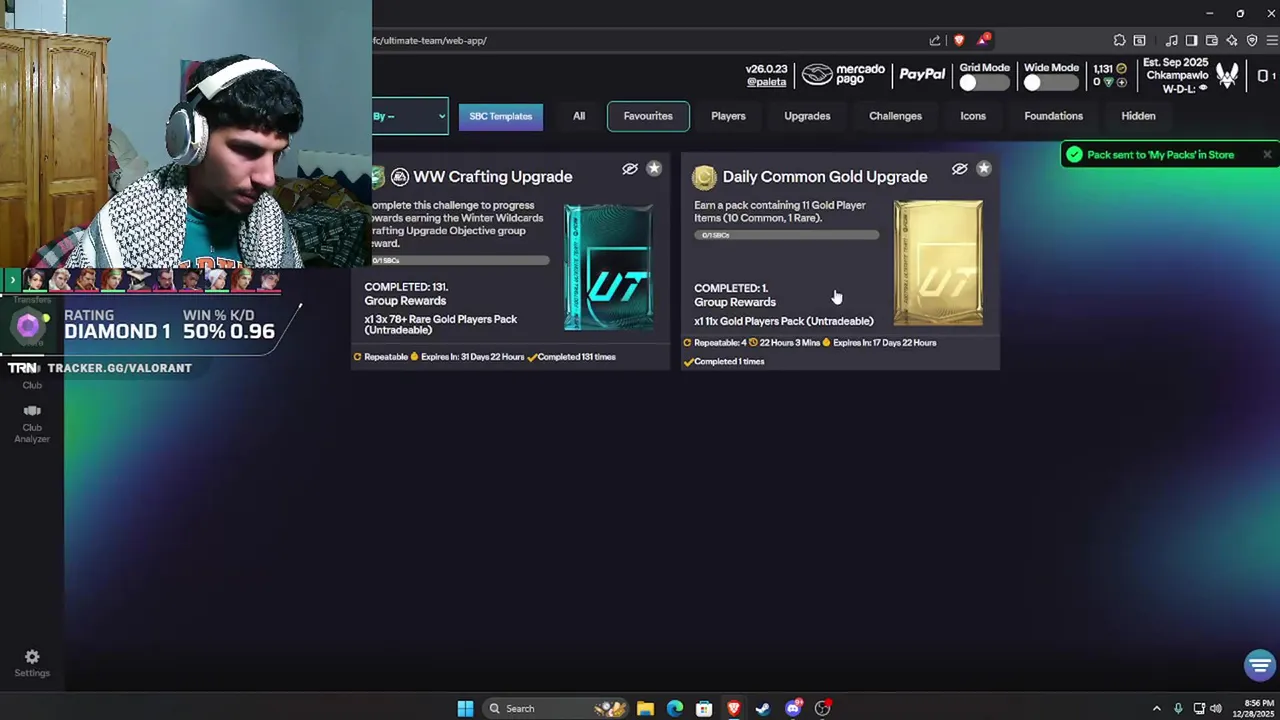Open the Windows Start menu

click(465, 708)
